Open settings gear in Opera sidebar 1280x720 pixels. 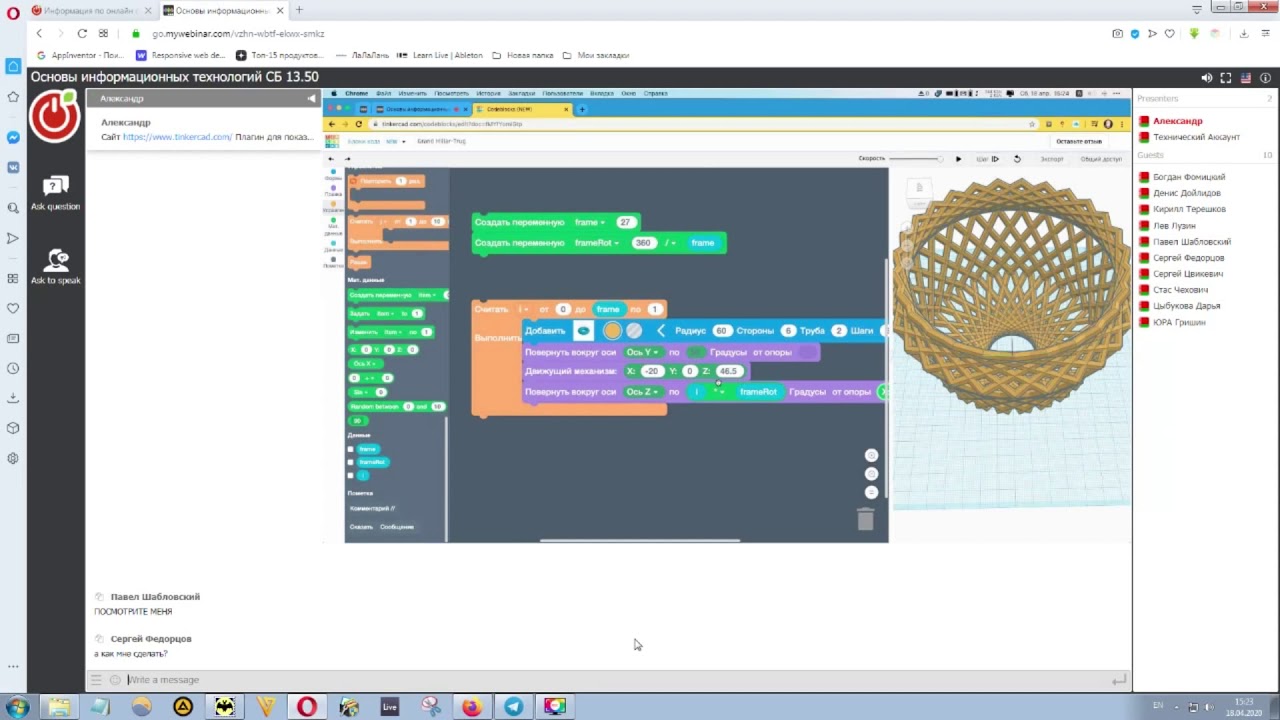13,458
